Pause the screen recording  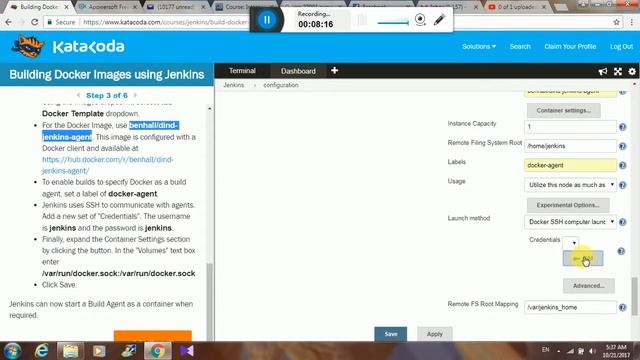pos(267,20)
